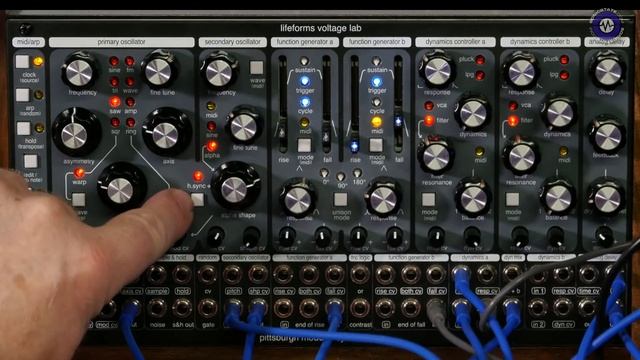Push the function generator b mode button
Image resolution: width=640 pixels, height=360 pixels.
coord(376,145)
